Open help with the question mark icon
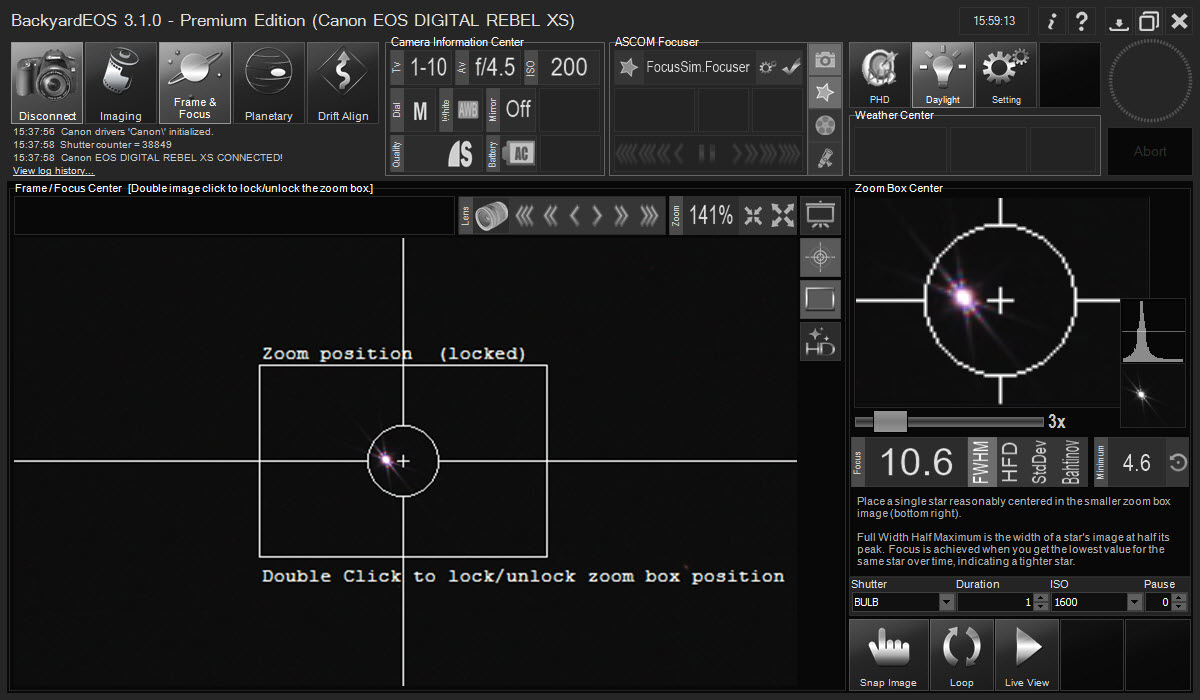Image resolution: width=1200 pixels, height=700 pixels. 1082,21
